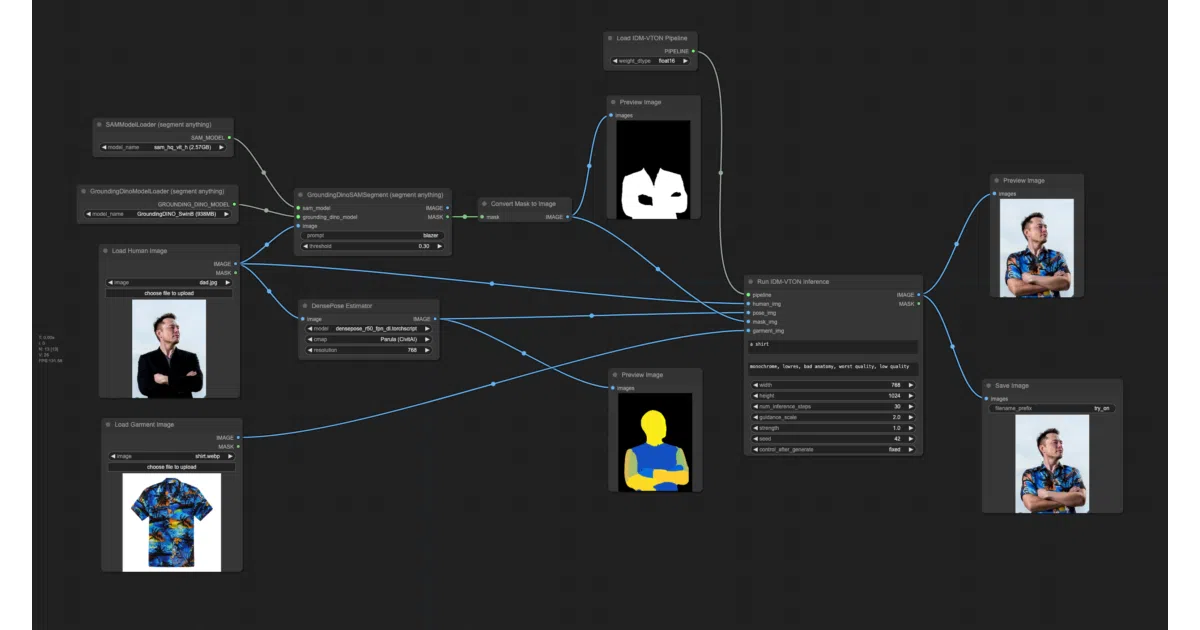The height and width of the screenshot is (630, 1200).
Task: Increase the seed value with right arrow
Action: click(910, 439)
